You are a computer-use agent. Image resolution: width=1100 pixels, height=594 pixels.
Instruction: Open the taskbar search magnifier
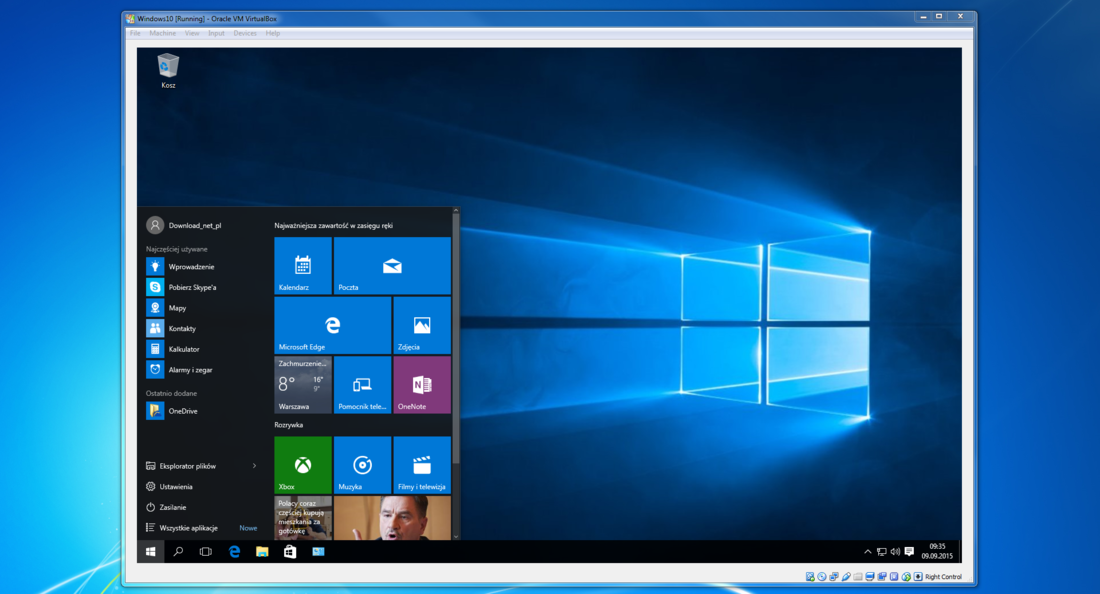pyautogui.click(x=178, y=552)
